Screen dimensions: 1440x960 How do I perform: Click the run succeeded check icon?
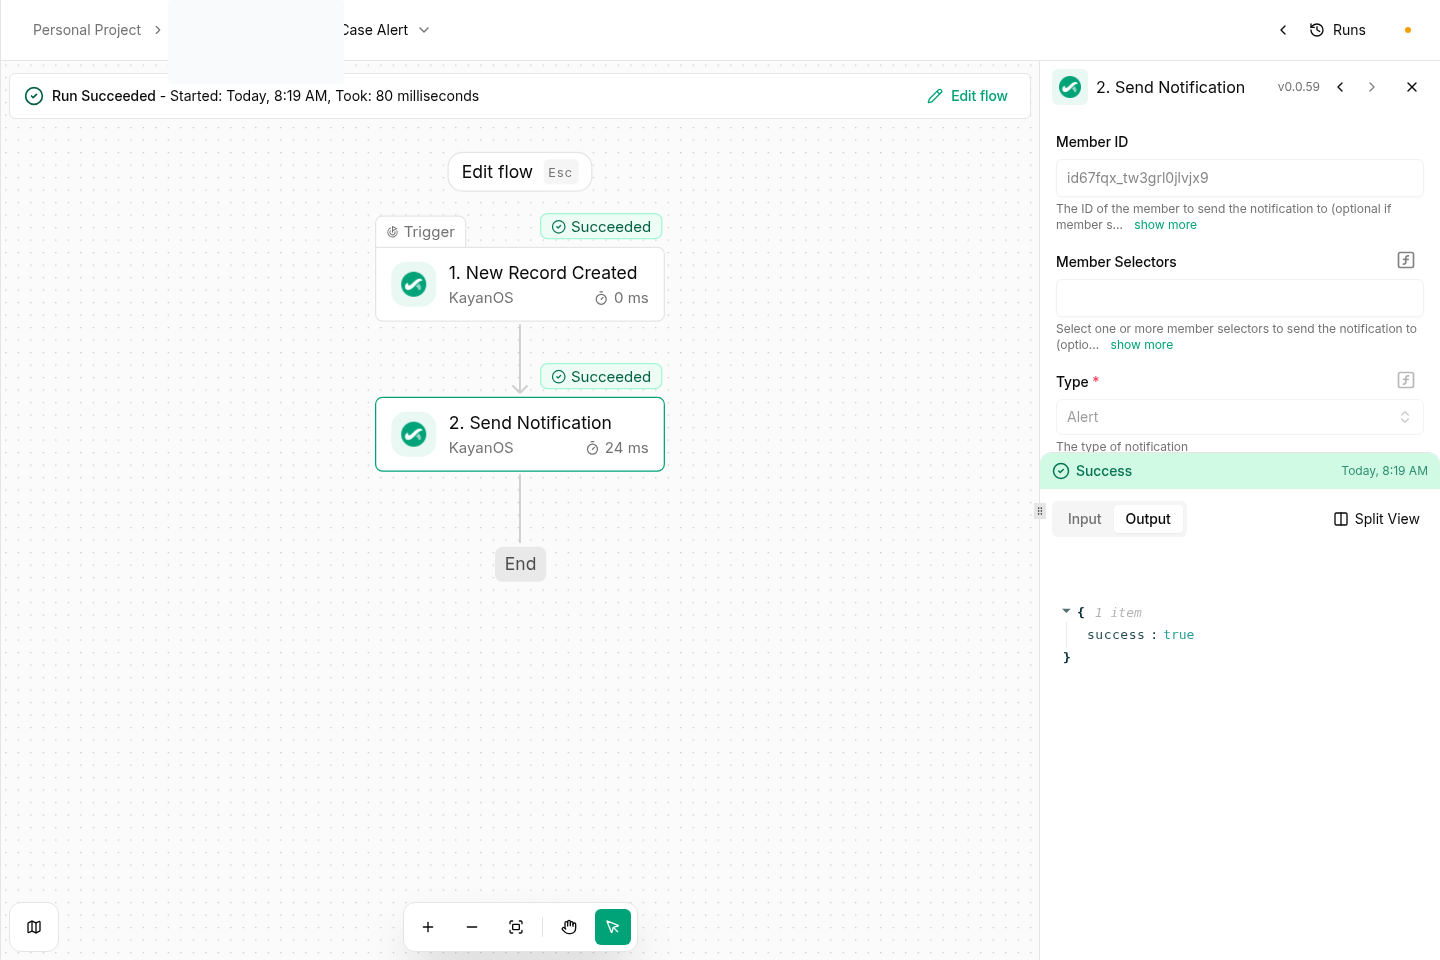tap(34, 96)
